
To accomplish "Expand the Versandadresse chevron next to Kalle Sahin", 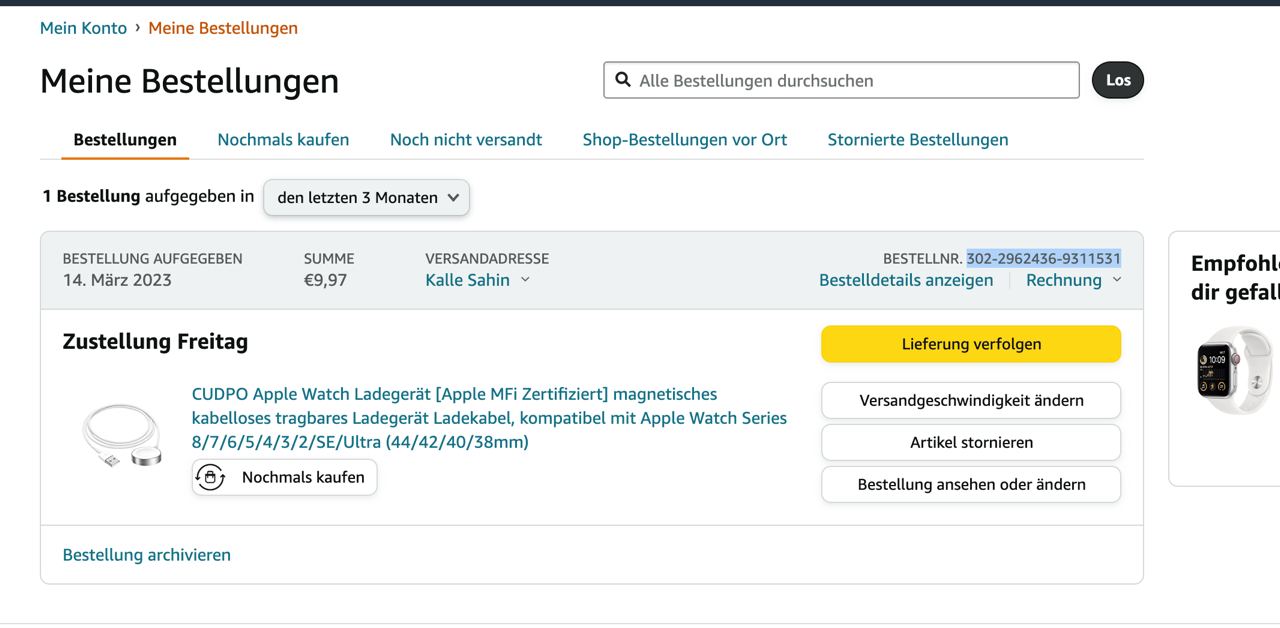I will [x=525, y=280].
